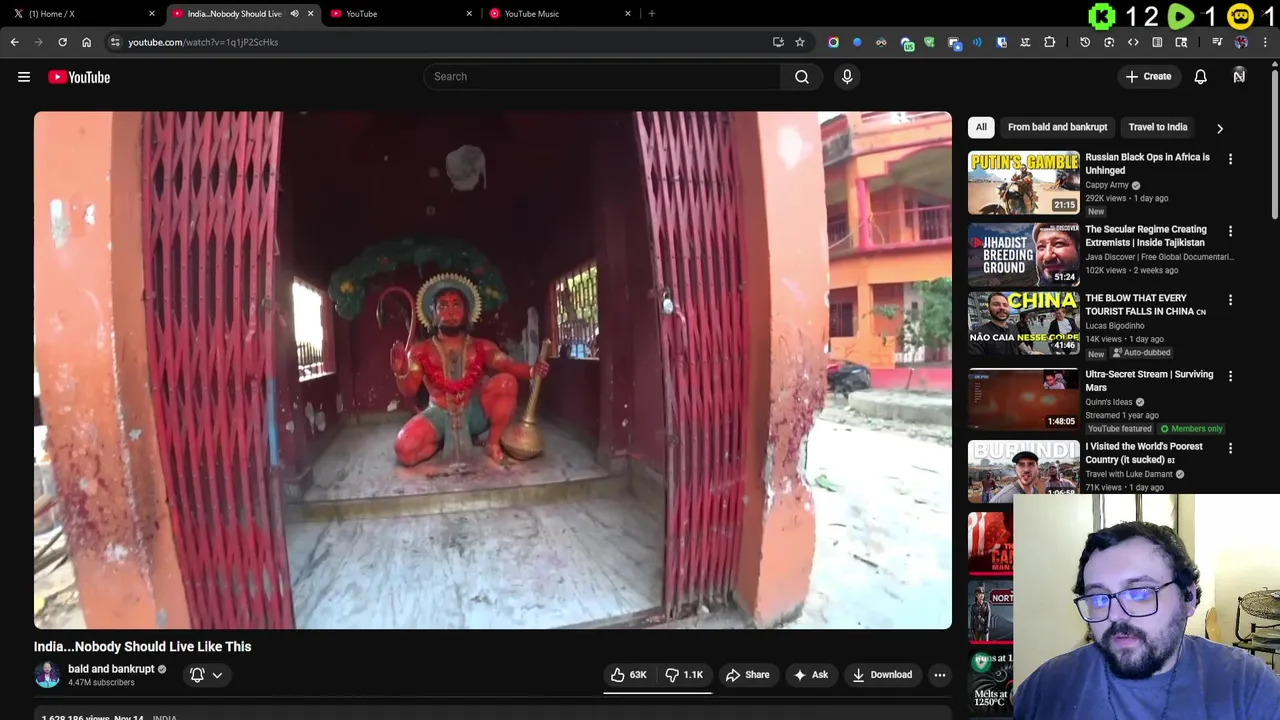Open the browser home page
The image size is (1280, 720).
tap(86, 42)
